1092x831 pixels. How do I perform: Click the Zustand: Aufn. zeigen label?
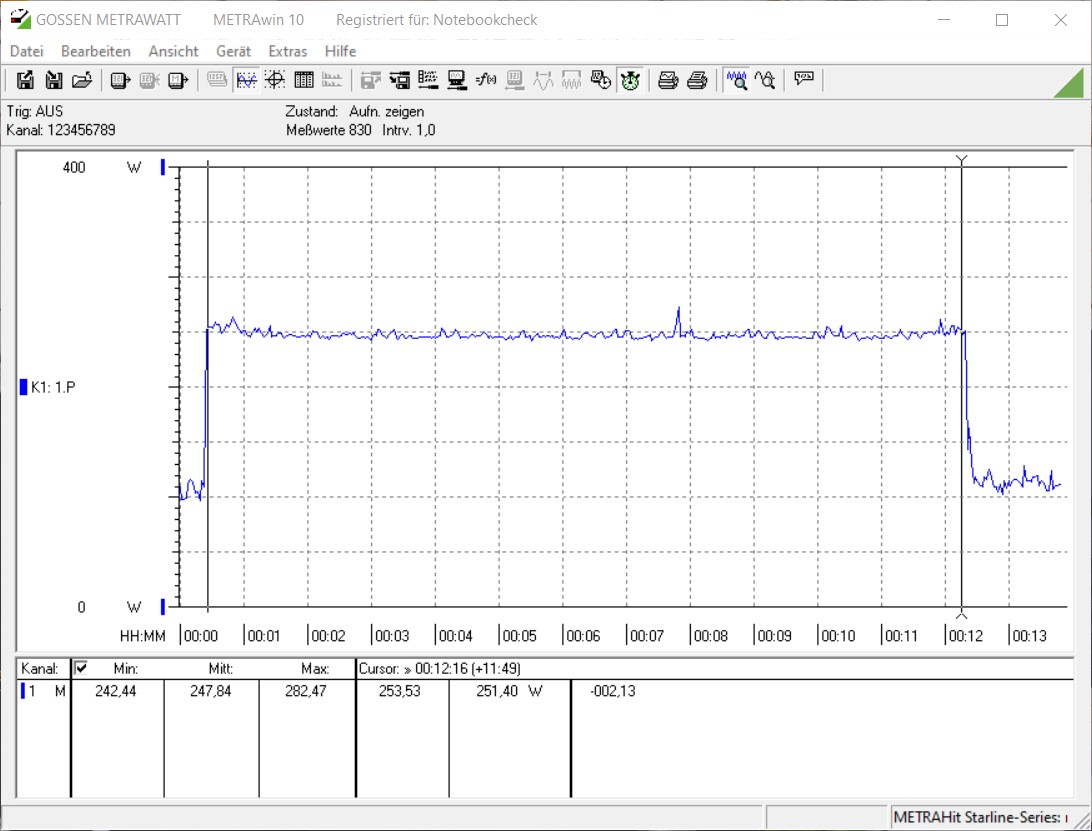(x=354, y=111)
